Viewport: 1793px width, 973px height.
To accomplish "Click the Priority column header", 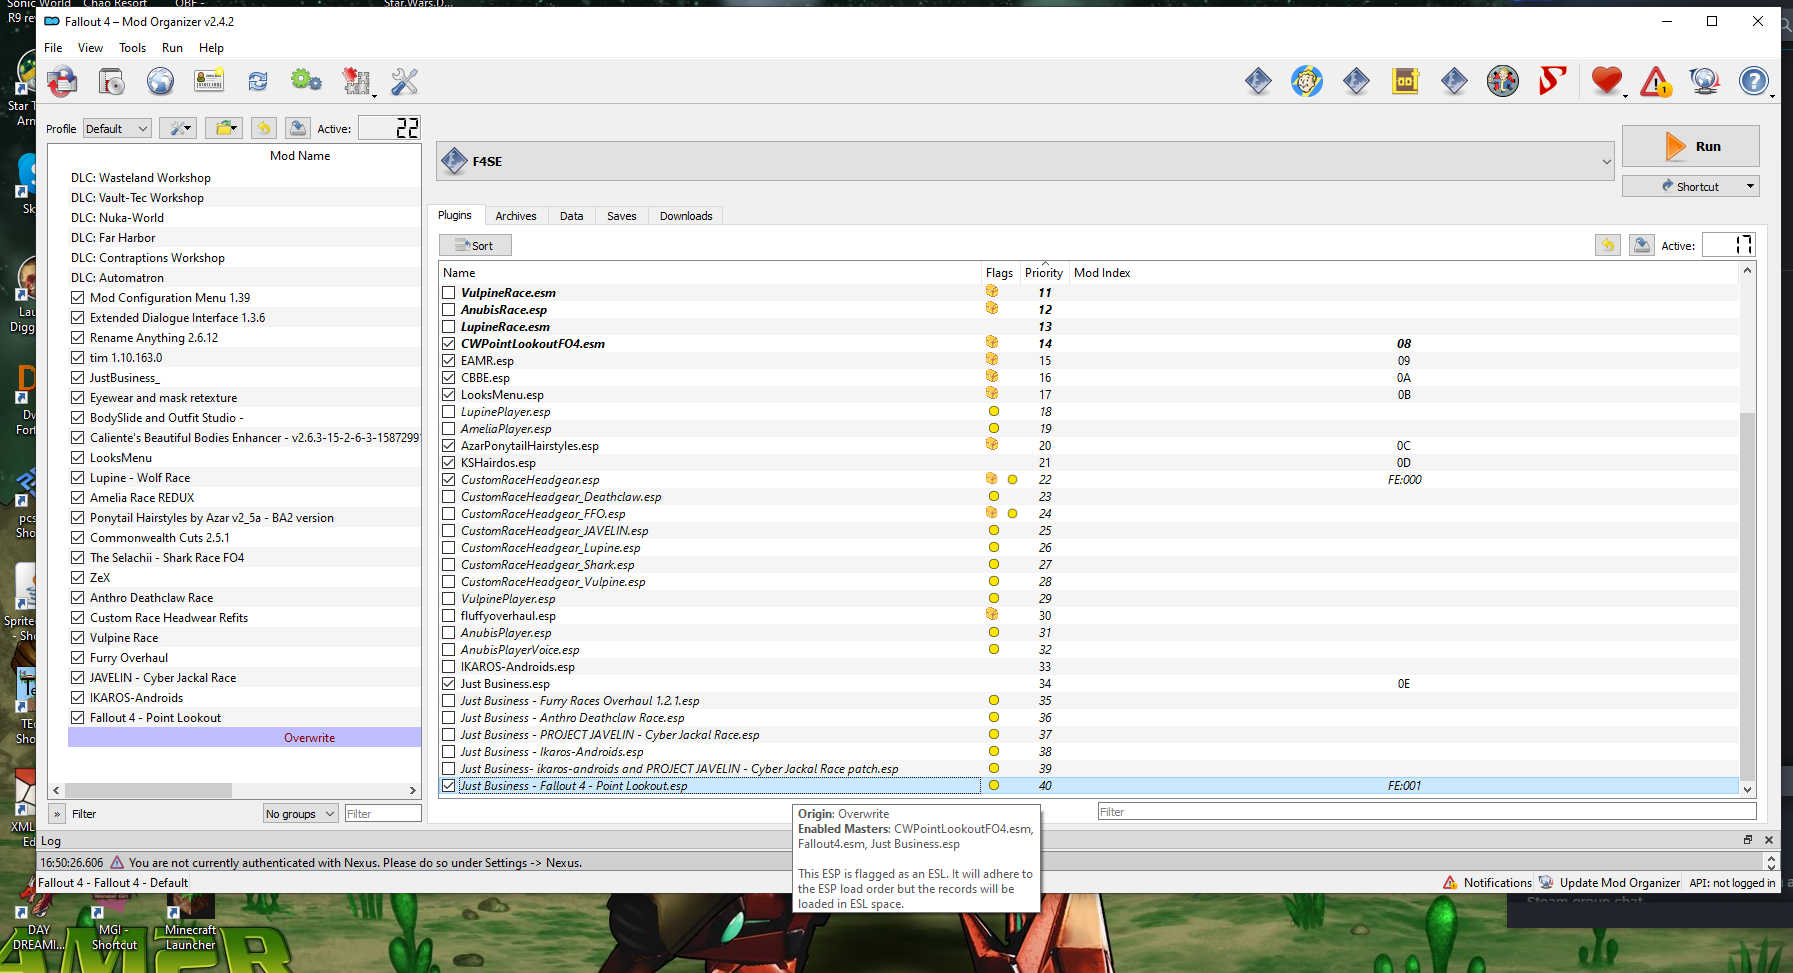I will pyautogui.click(x=1044, y=272).
